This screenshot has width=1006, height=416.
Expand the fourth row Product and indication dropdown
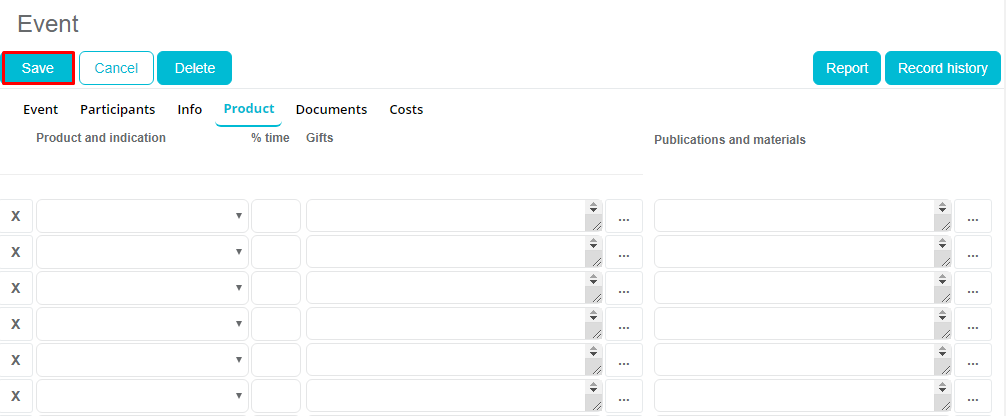pos(142,324)
